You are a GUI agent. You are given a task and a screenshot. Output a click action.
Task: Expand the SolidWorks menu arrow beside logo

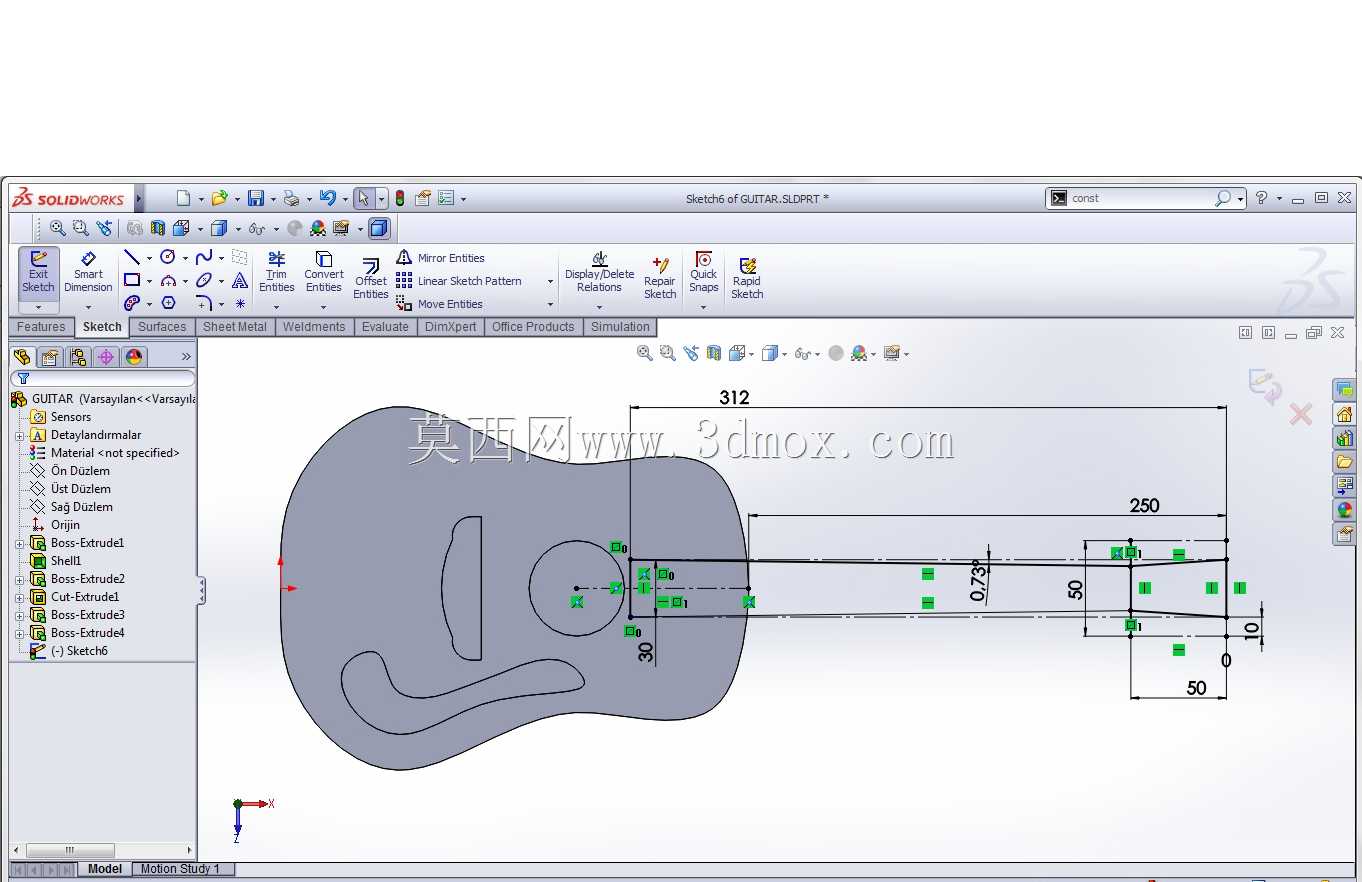point(139,198)
